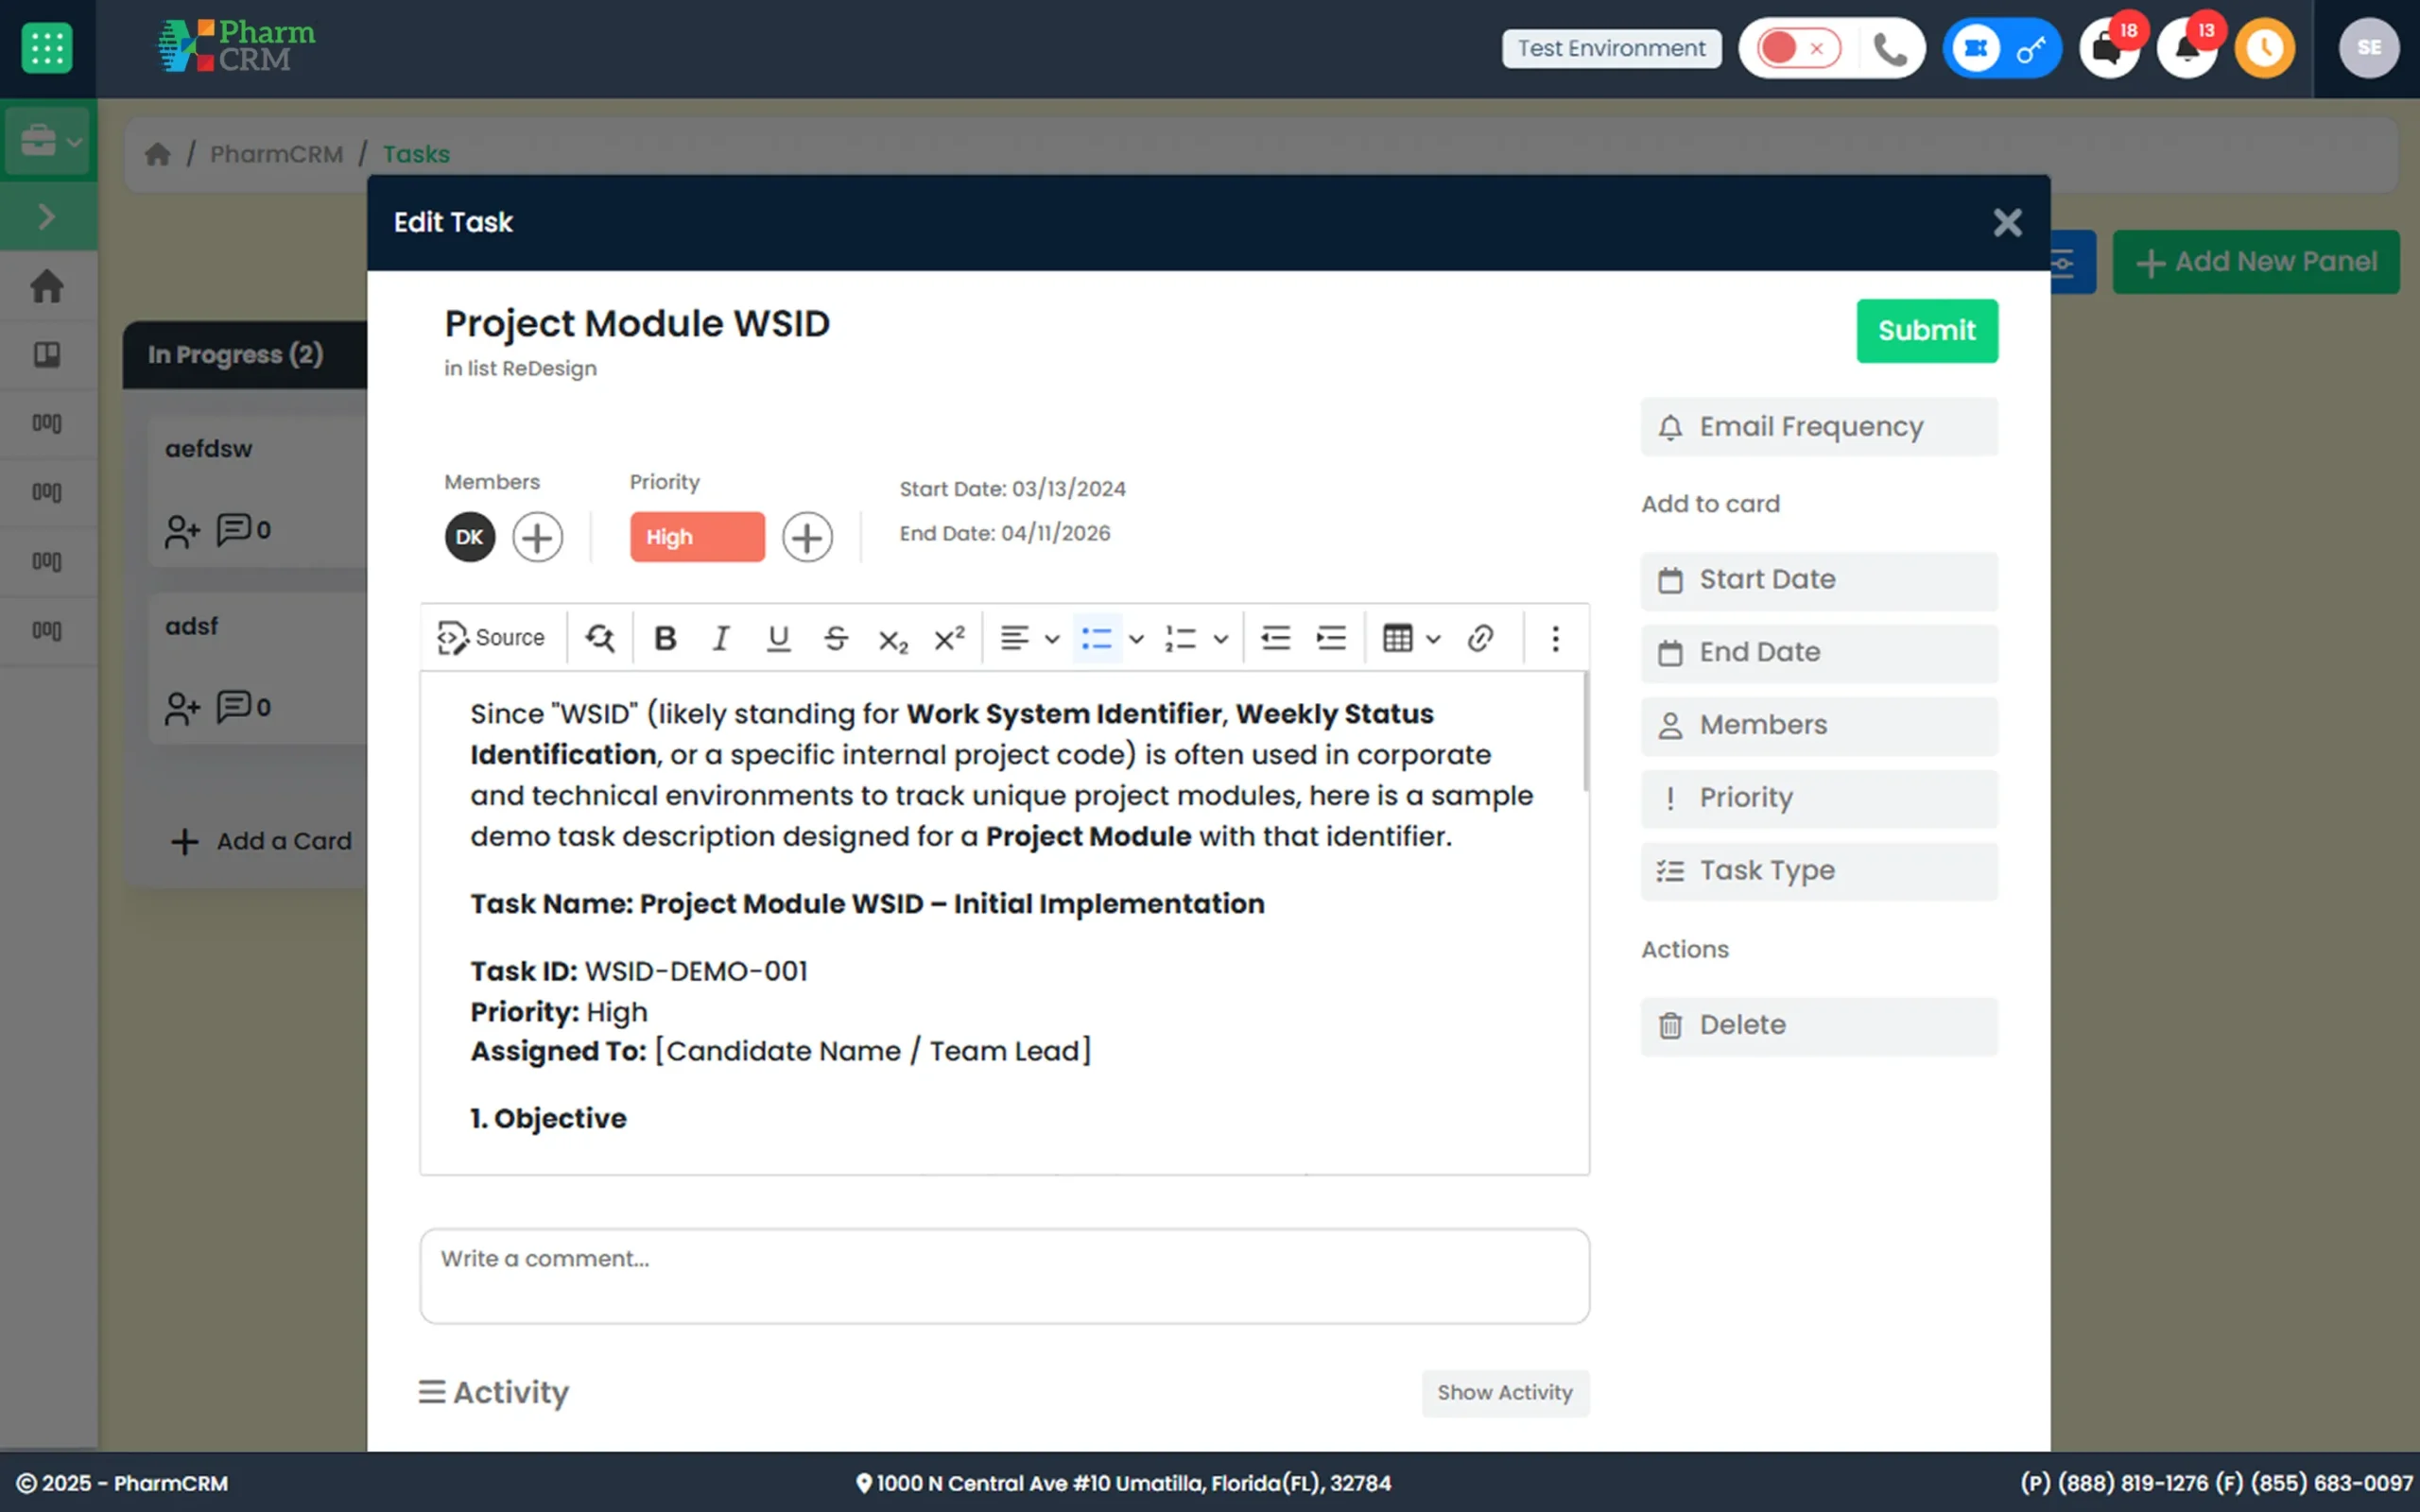2420x1512 pixels.
Task: Add another member with plus button
Action: (x=538, y=537)
